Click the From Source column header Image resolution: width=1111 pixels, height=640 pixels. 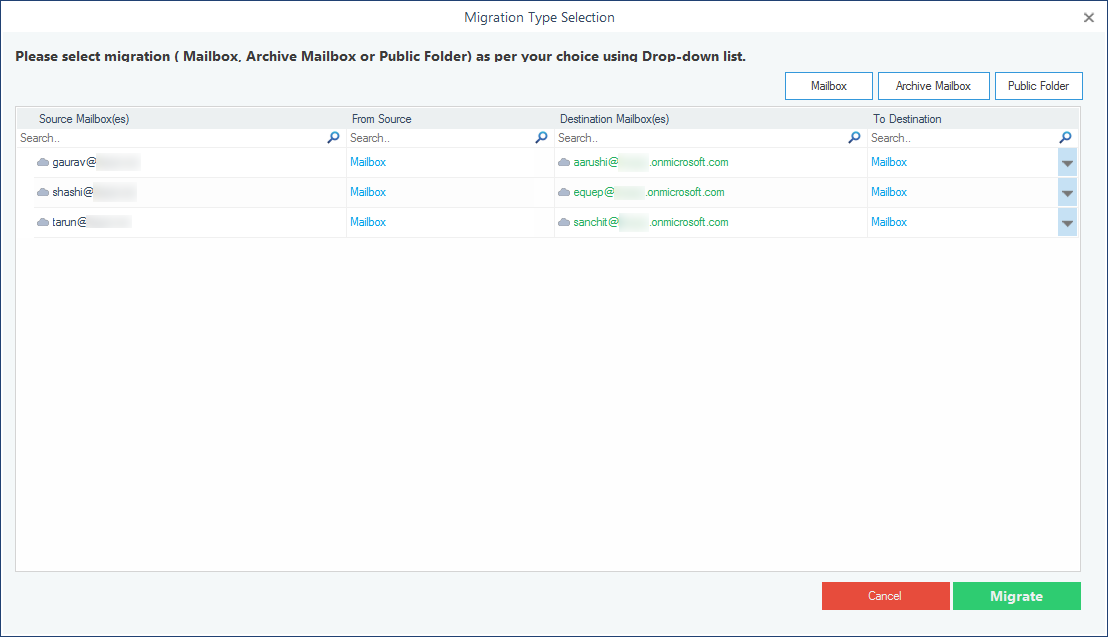click(x=381, y=119)
